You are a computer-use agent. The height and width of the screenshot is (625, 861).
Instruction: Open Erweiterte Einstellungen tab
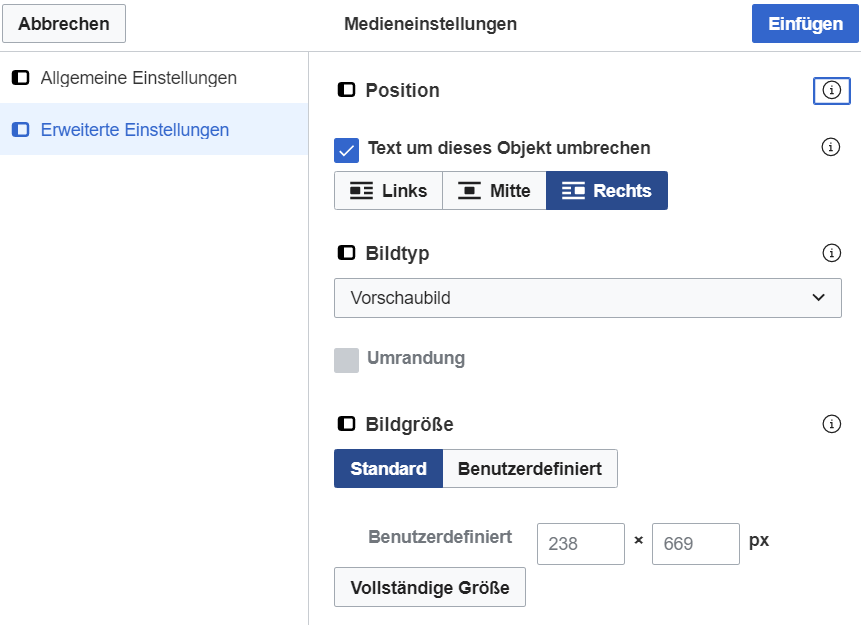pyautogui.click(x=154, y=130)
